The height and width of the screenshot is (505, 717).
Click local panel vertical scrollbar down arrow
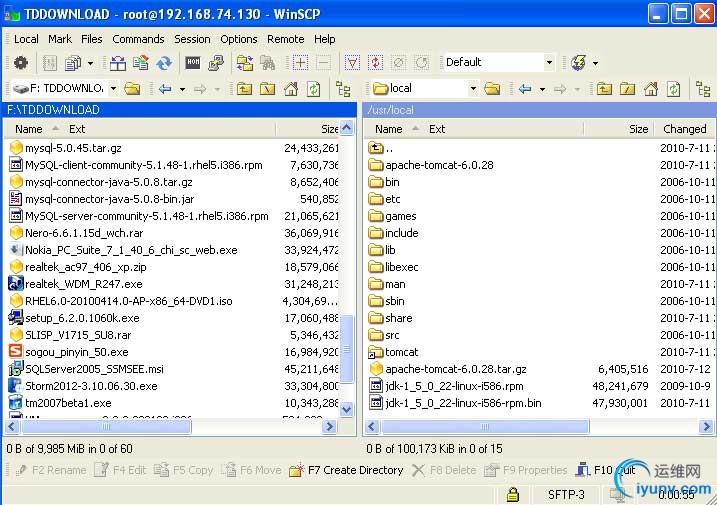pos(347,409)
